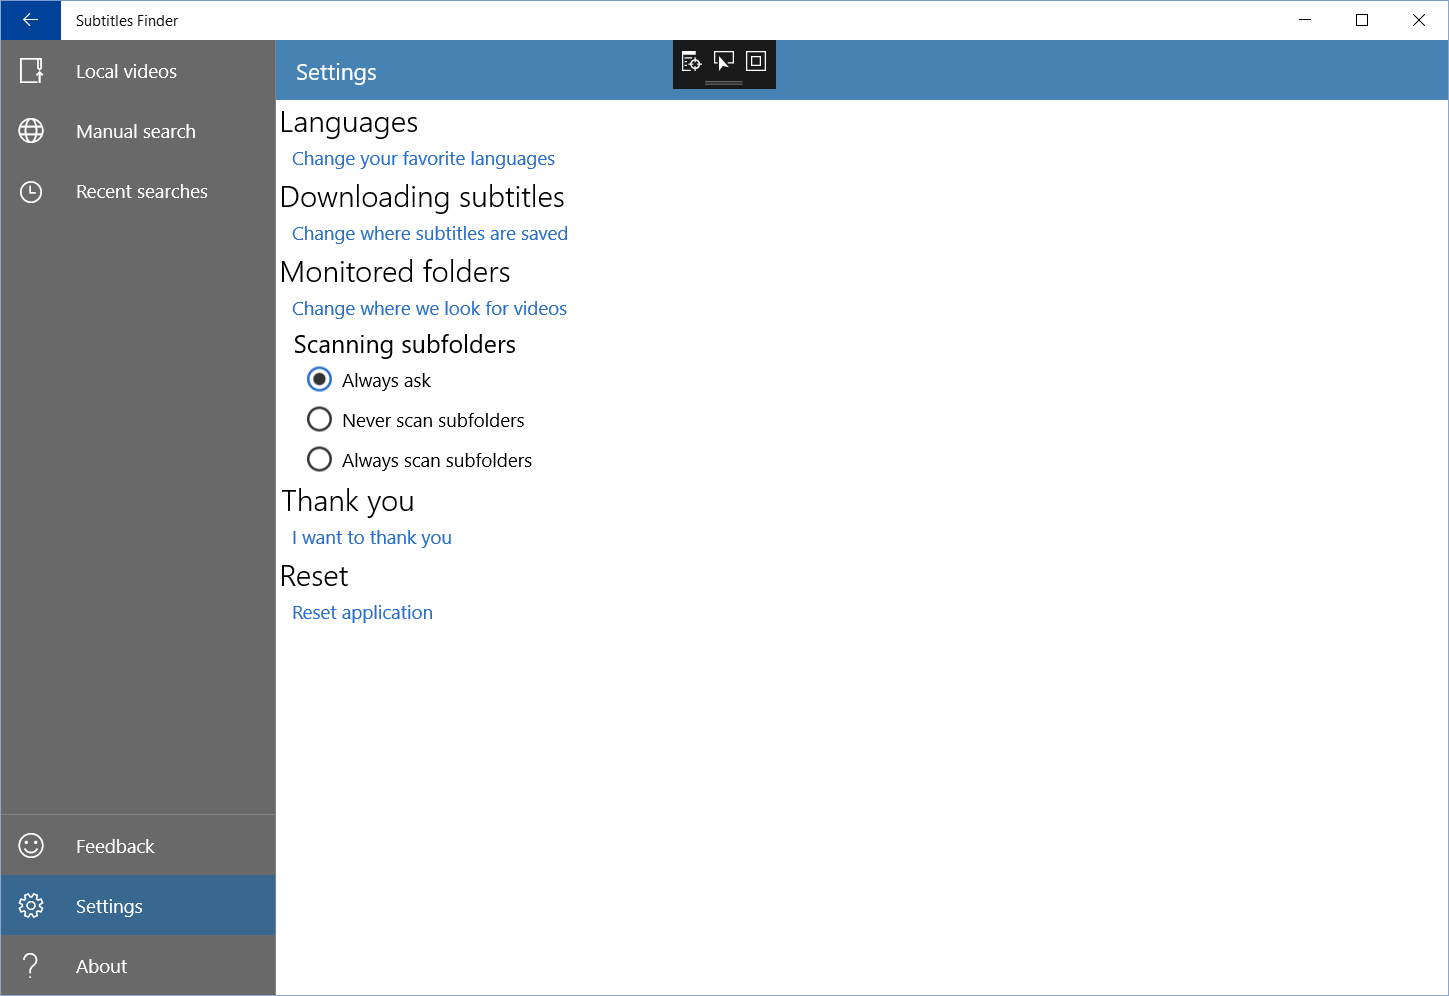
Task: Click the back arrow in title bar
Action: click(30, 20)
